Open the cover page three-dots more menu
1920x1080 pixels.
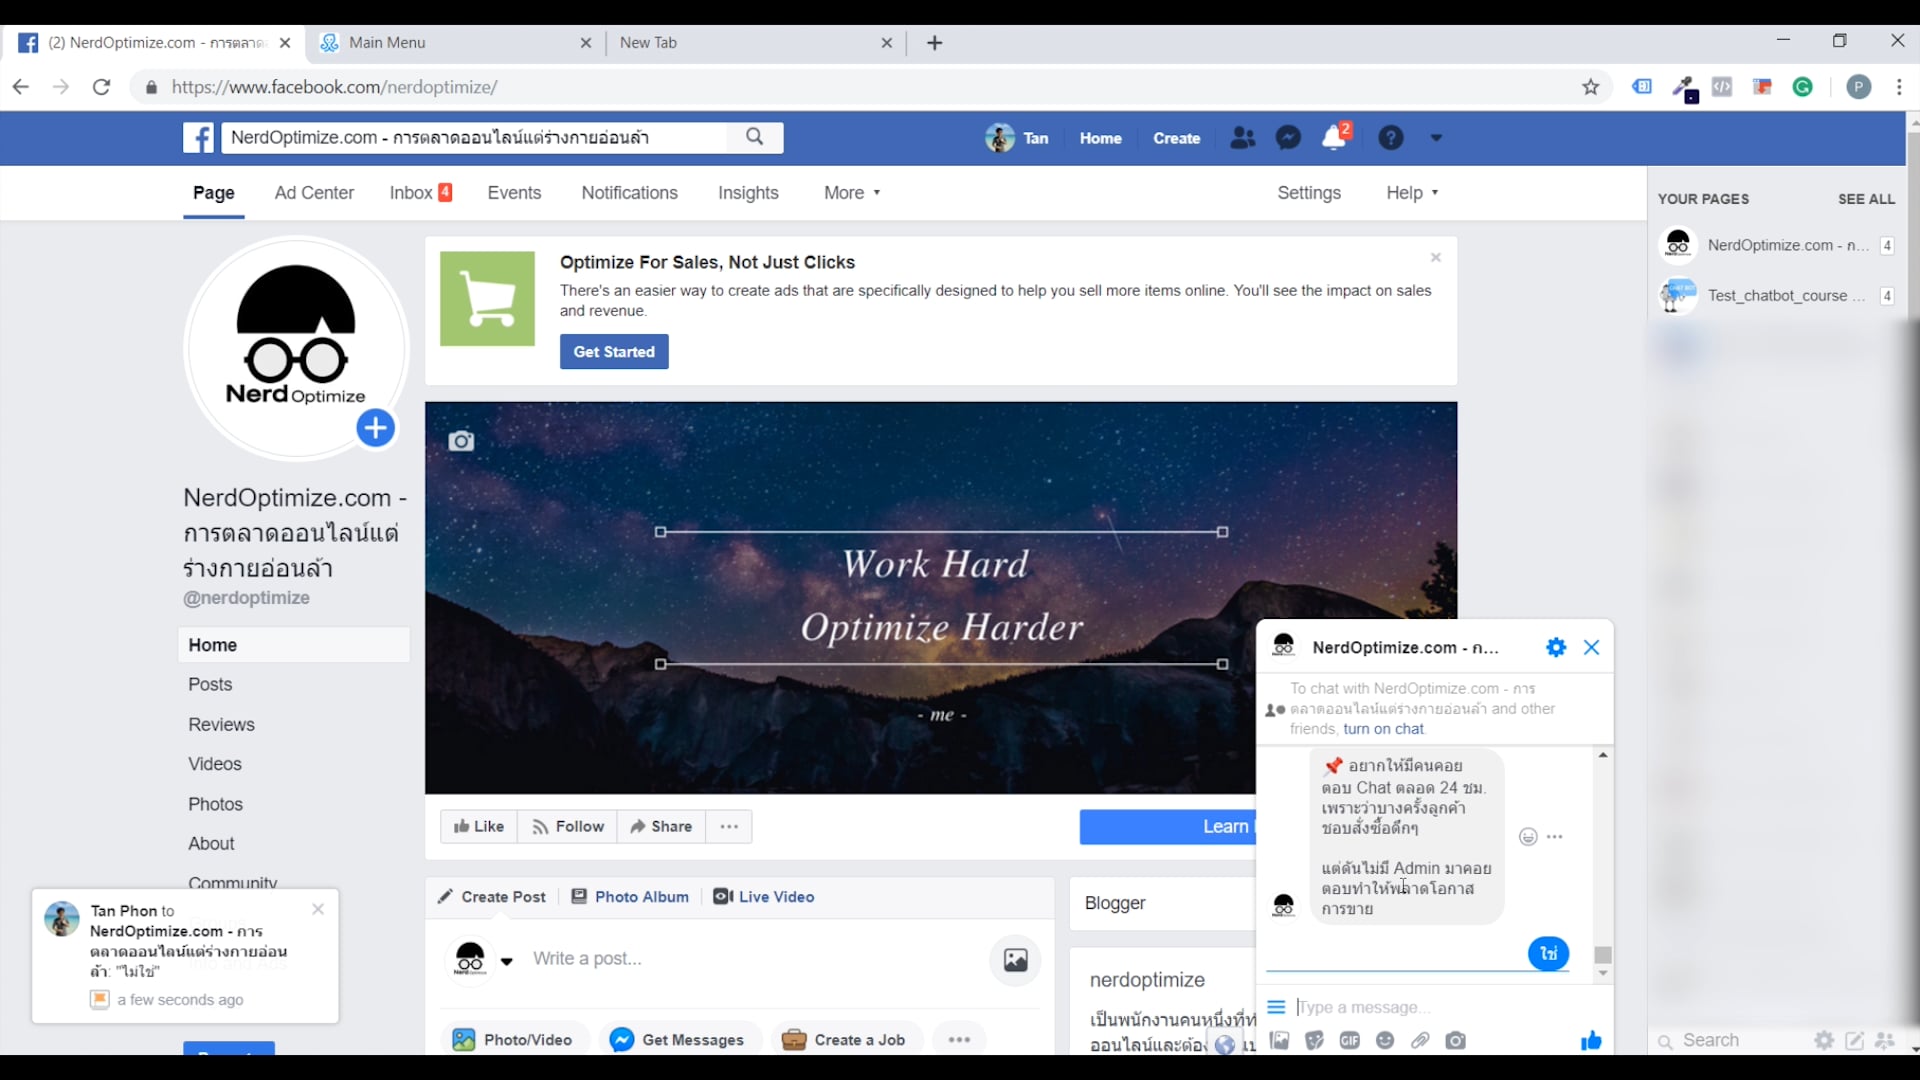[x=729, y=827]
